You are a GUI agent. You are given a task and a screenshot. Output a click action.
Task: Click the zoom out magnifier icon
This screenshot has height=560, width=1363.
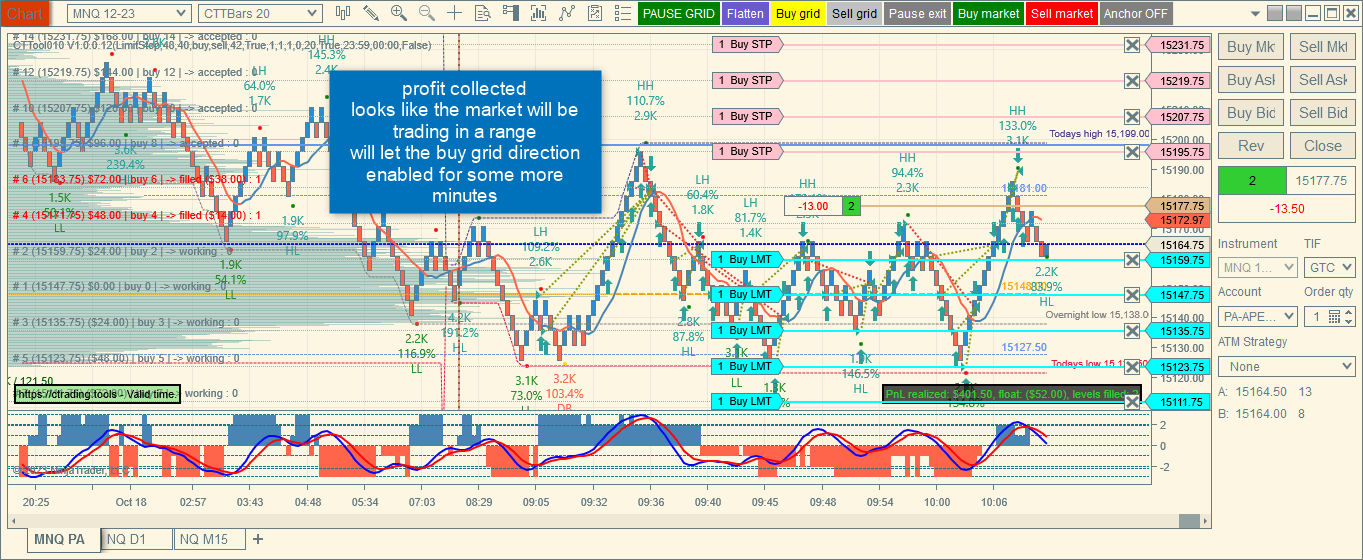pyautogui.click(x=427, y=13)
